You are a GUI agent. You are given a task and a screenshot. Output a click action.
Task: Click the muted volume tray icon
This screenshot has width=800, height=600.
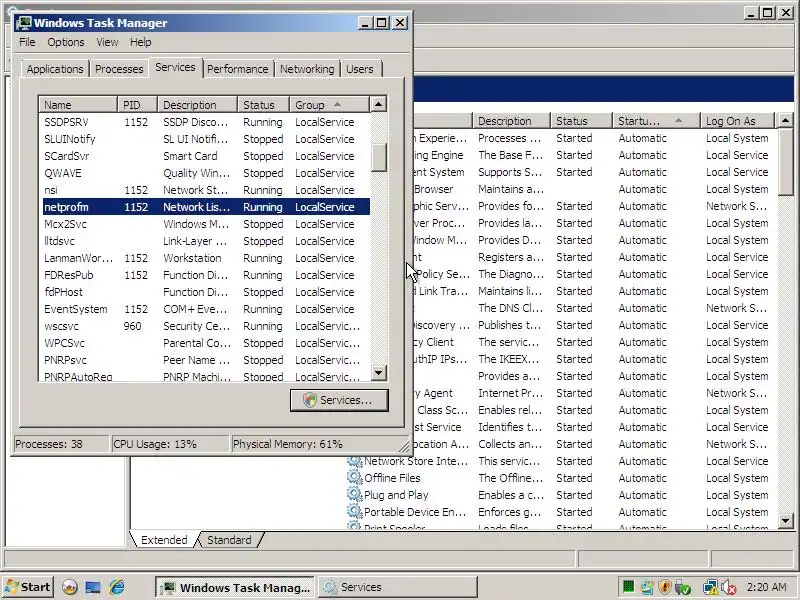coord(729,587)
